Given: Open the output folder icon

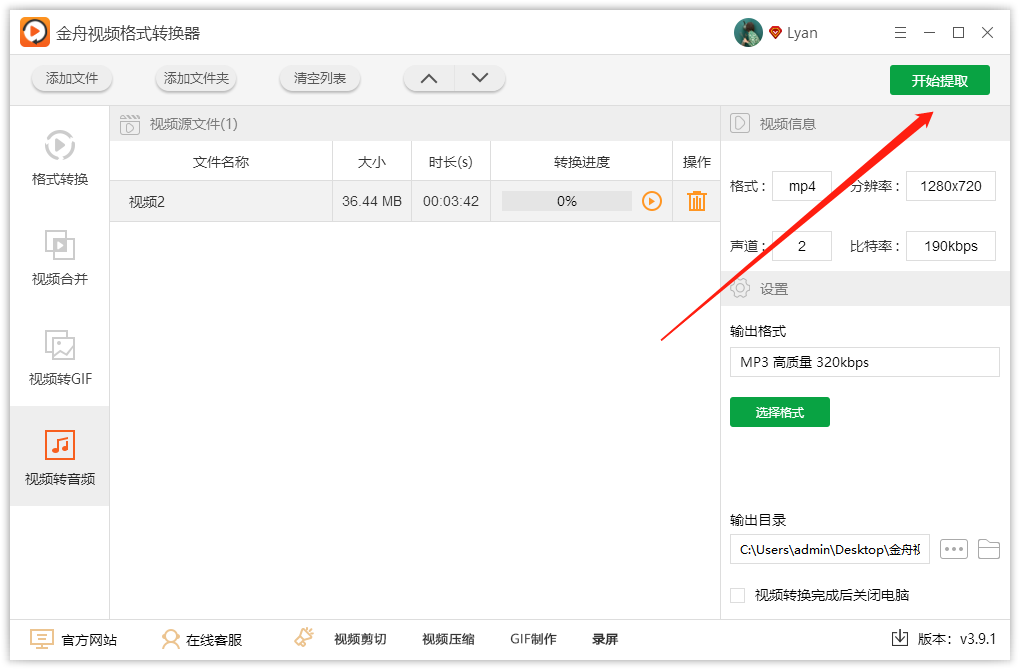Looking at the screenshot, I should point(989,549).
